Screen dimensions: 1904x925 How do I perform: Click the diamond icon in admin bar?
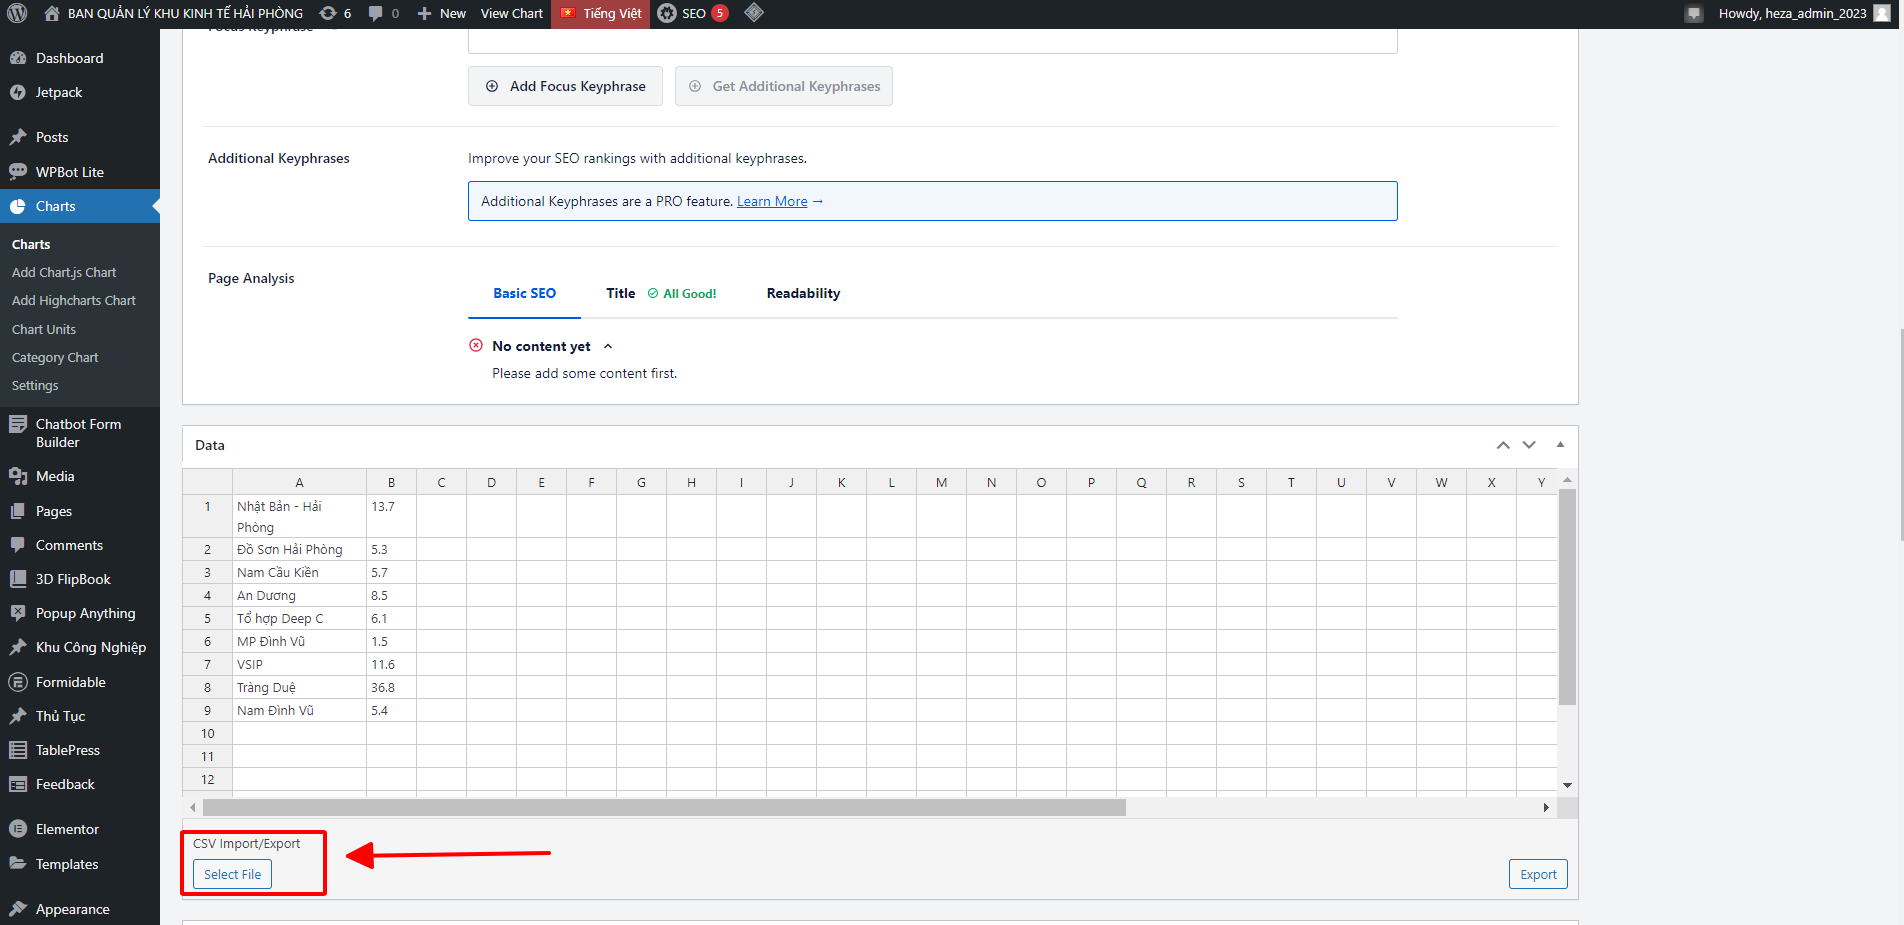pyautogui.click(x=754, y=13)
